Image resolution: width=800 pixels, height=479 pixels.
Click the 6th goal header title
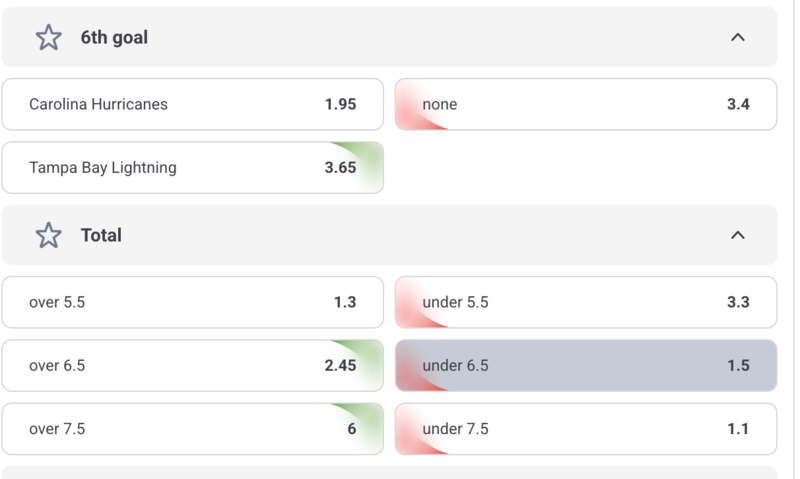point(114,37)
